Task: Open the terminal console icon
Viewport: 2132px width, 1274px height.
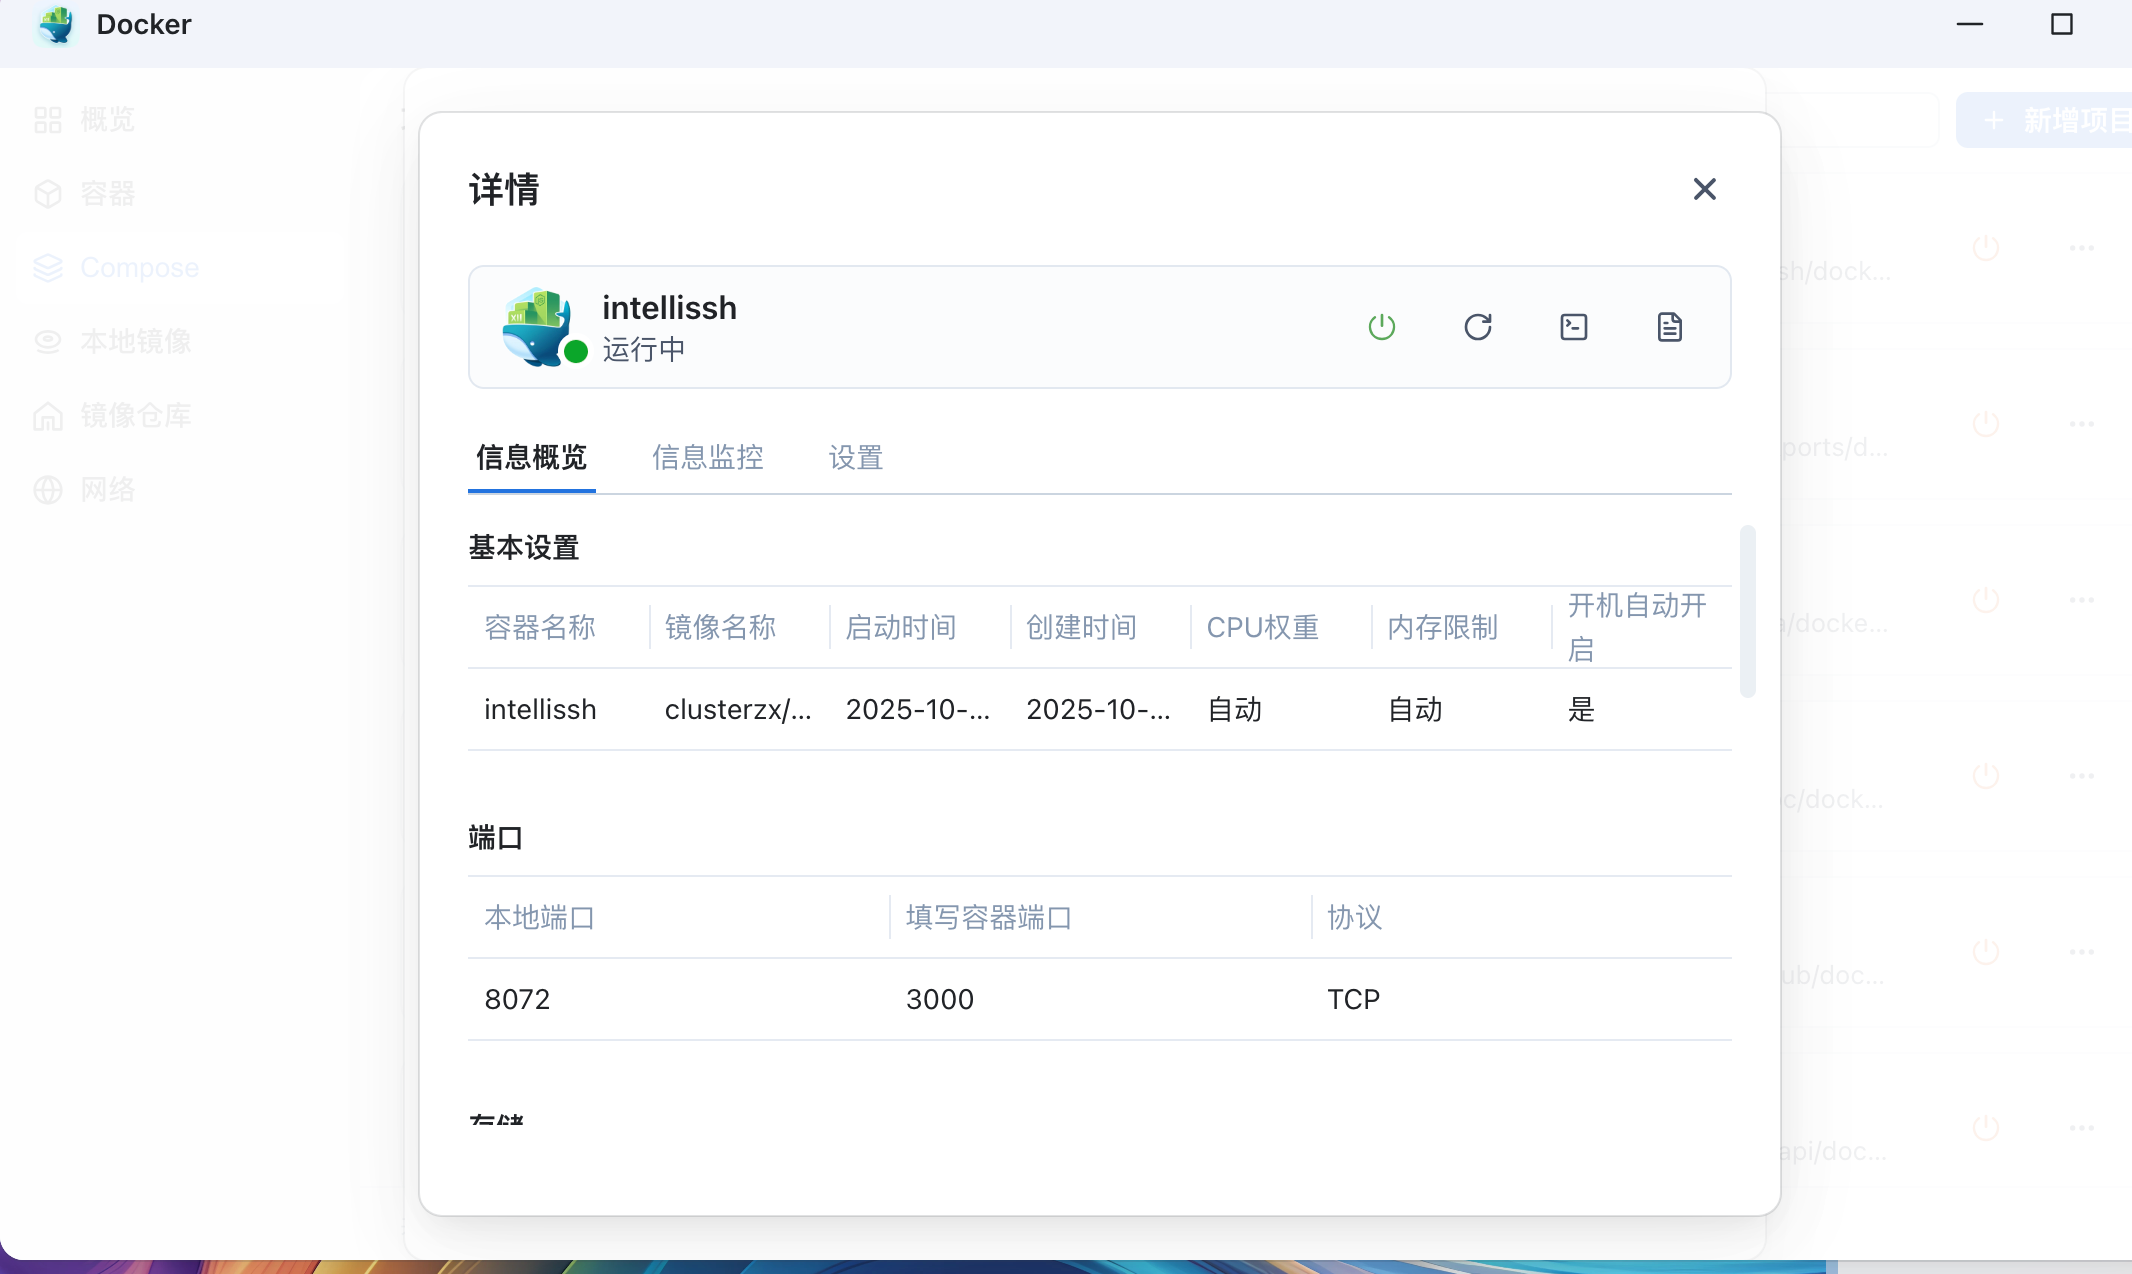Action: pos(1573,327)
